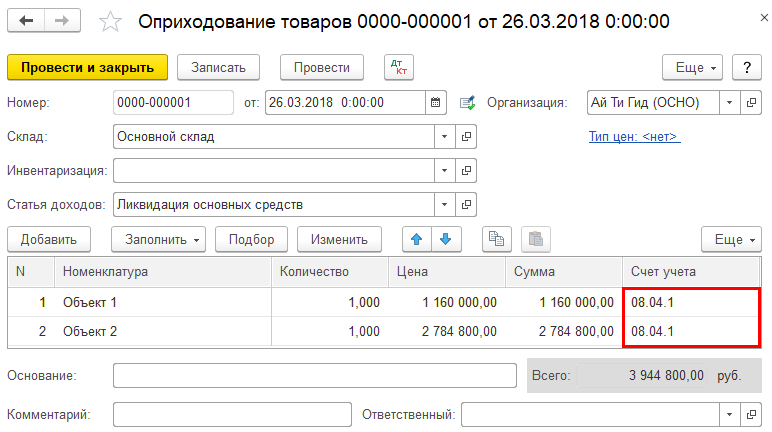Screen dimensions: 772x432
Task: Move row down with blue arrow
Action: click(x=446, y=239)
